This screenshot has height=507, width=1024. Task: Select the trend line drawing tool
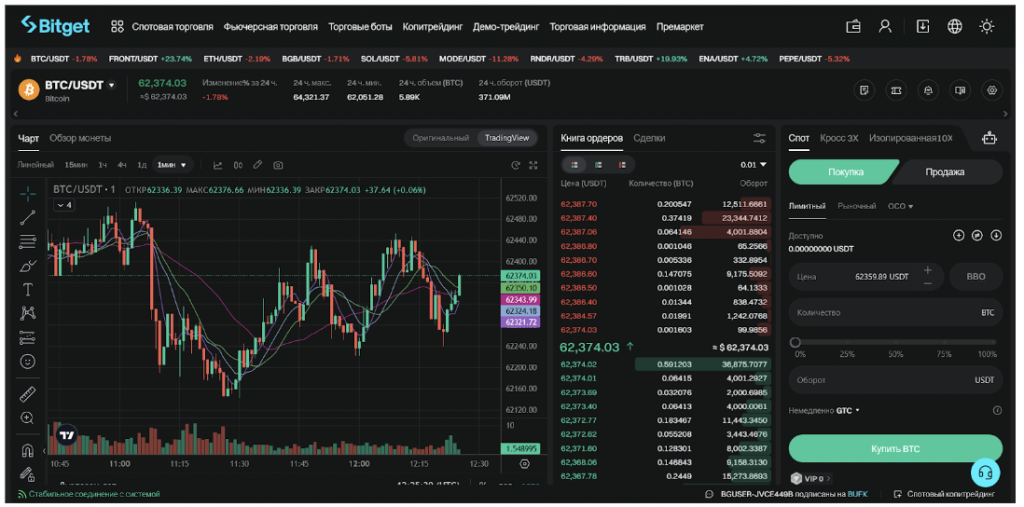28,217
